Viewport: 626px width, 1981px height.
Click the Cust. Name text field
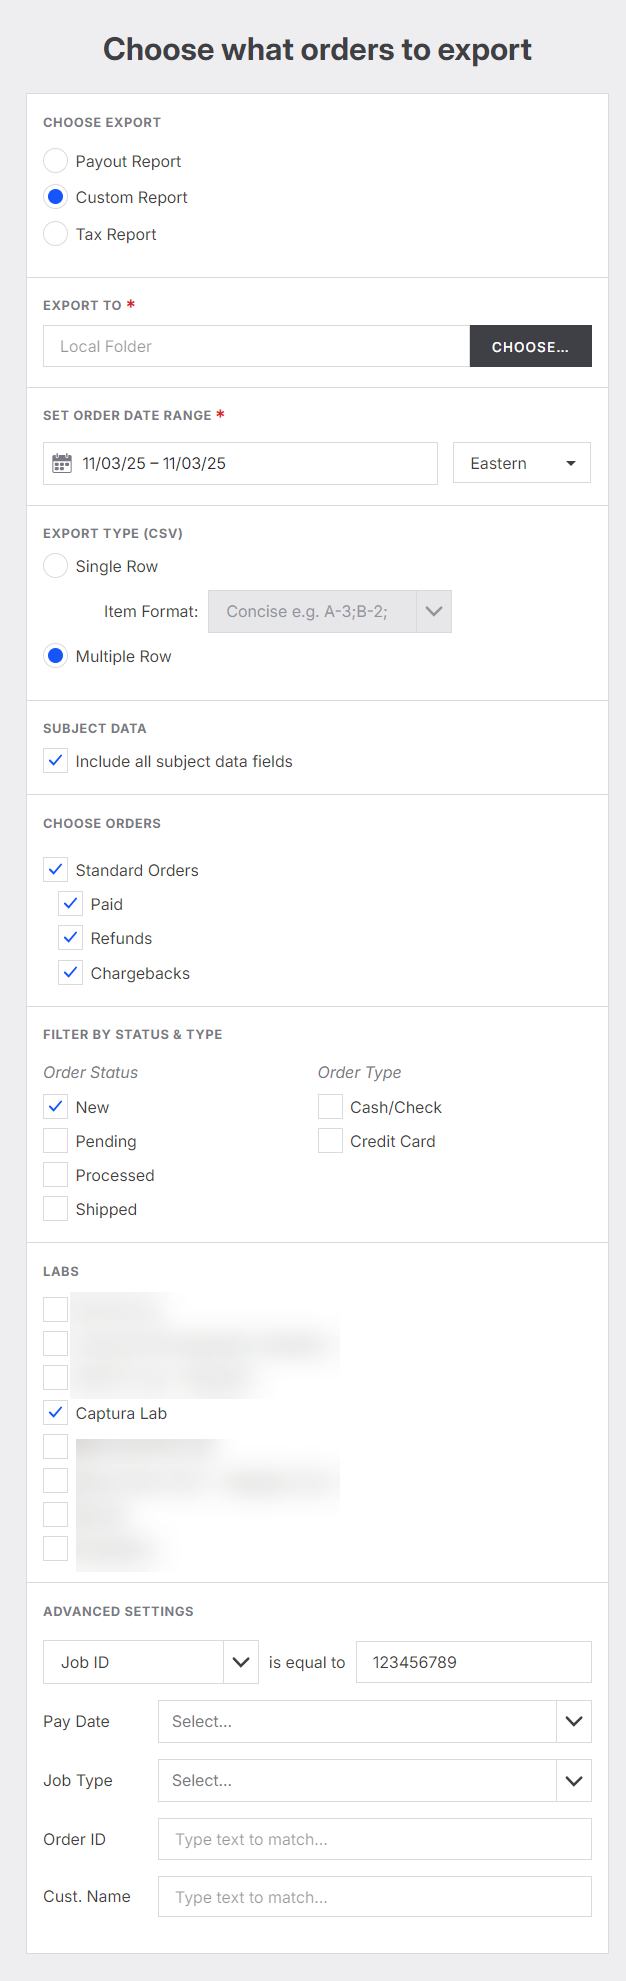[374, 1897]
